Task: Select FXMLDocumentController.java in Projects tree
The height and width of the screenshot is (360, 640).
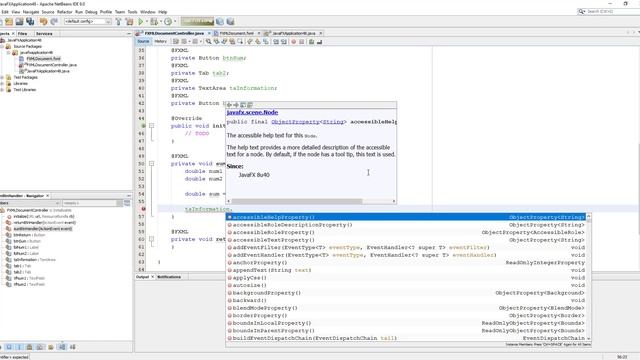Action: (x=51, y=65)
